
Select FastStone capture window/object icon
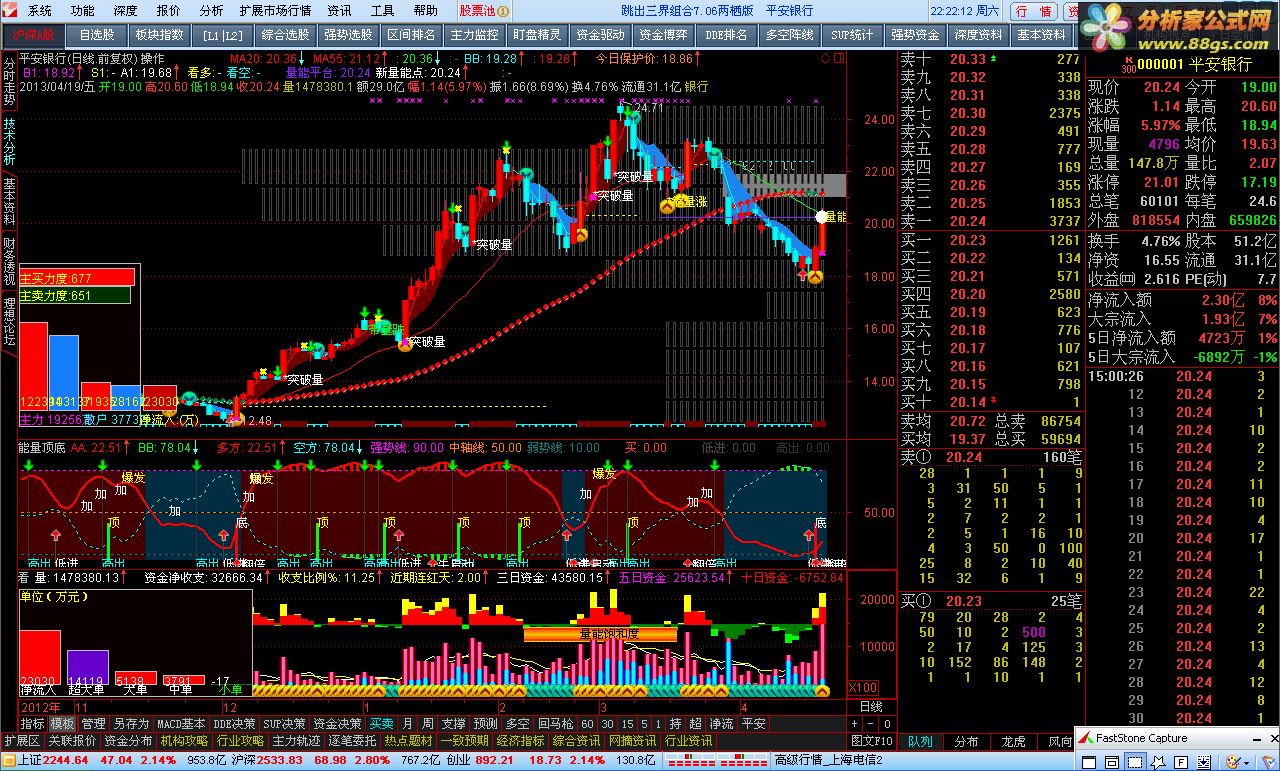point(1112,761)
